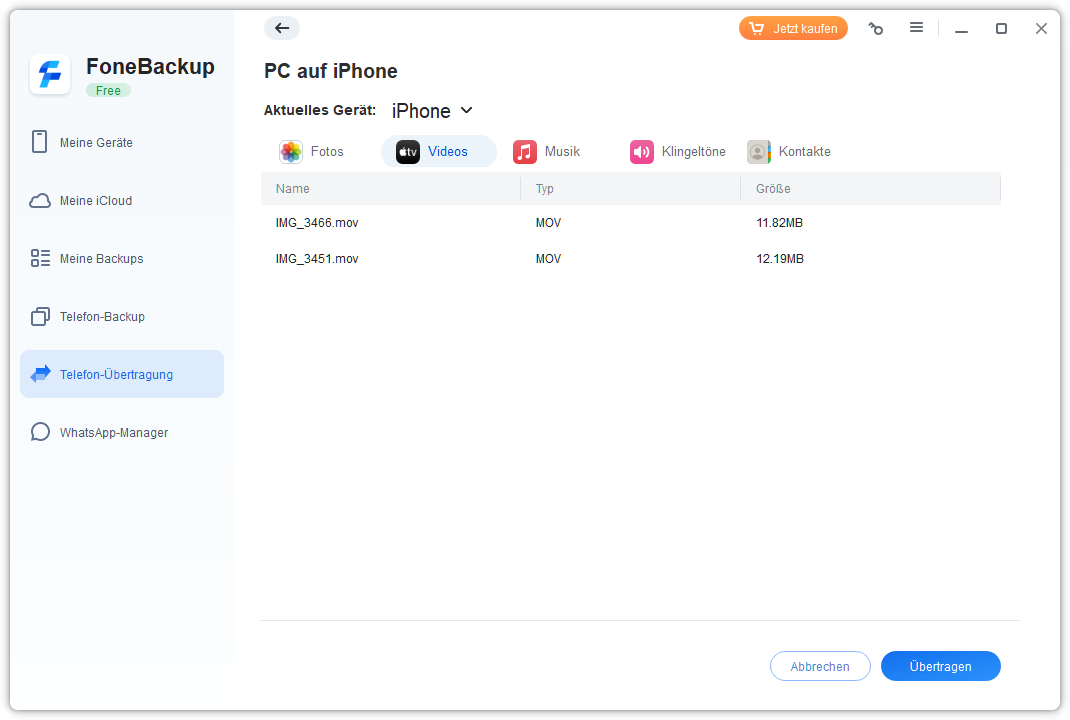Image resolution: width=1070 pixels, height=720 pixels.
Task: Click the Jetzt kaufen button
Action: 793,29
